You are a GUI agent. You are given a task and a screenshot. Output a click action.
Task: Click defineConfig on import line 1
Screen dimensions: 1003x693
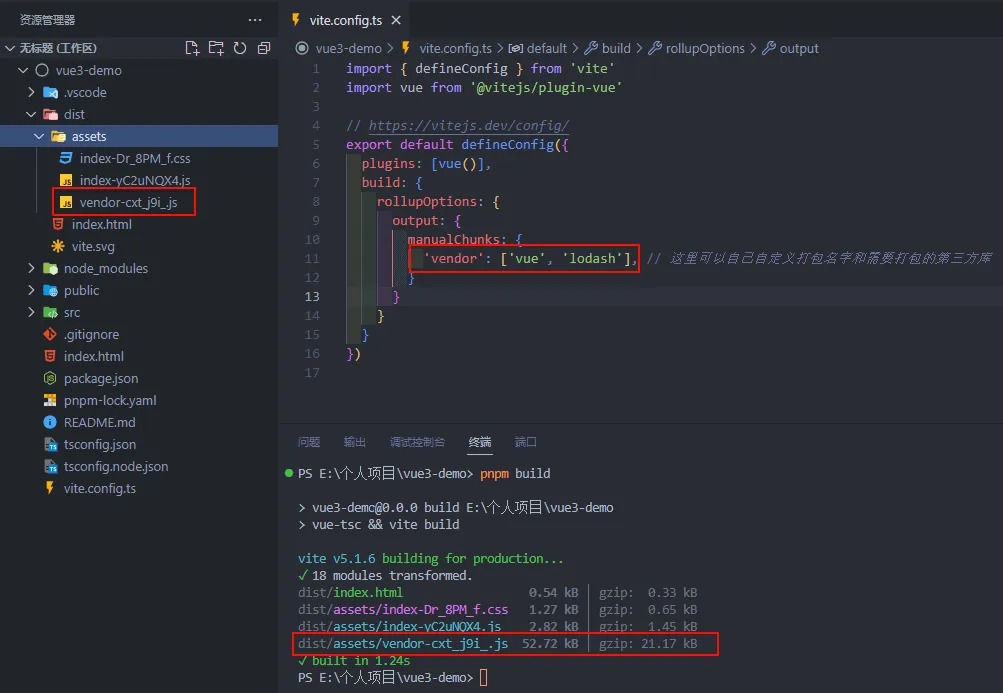point(461,68)
